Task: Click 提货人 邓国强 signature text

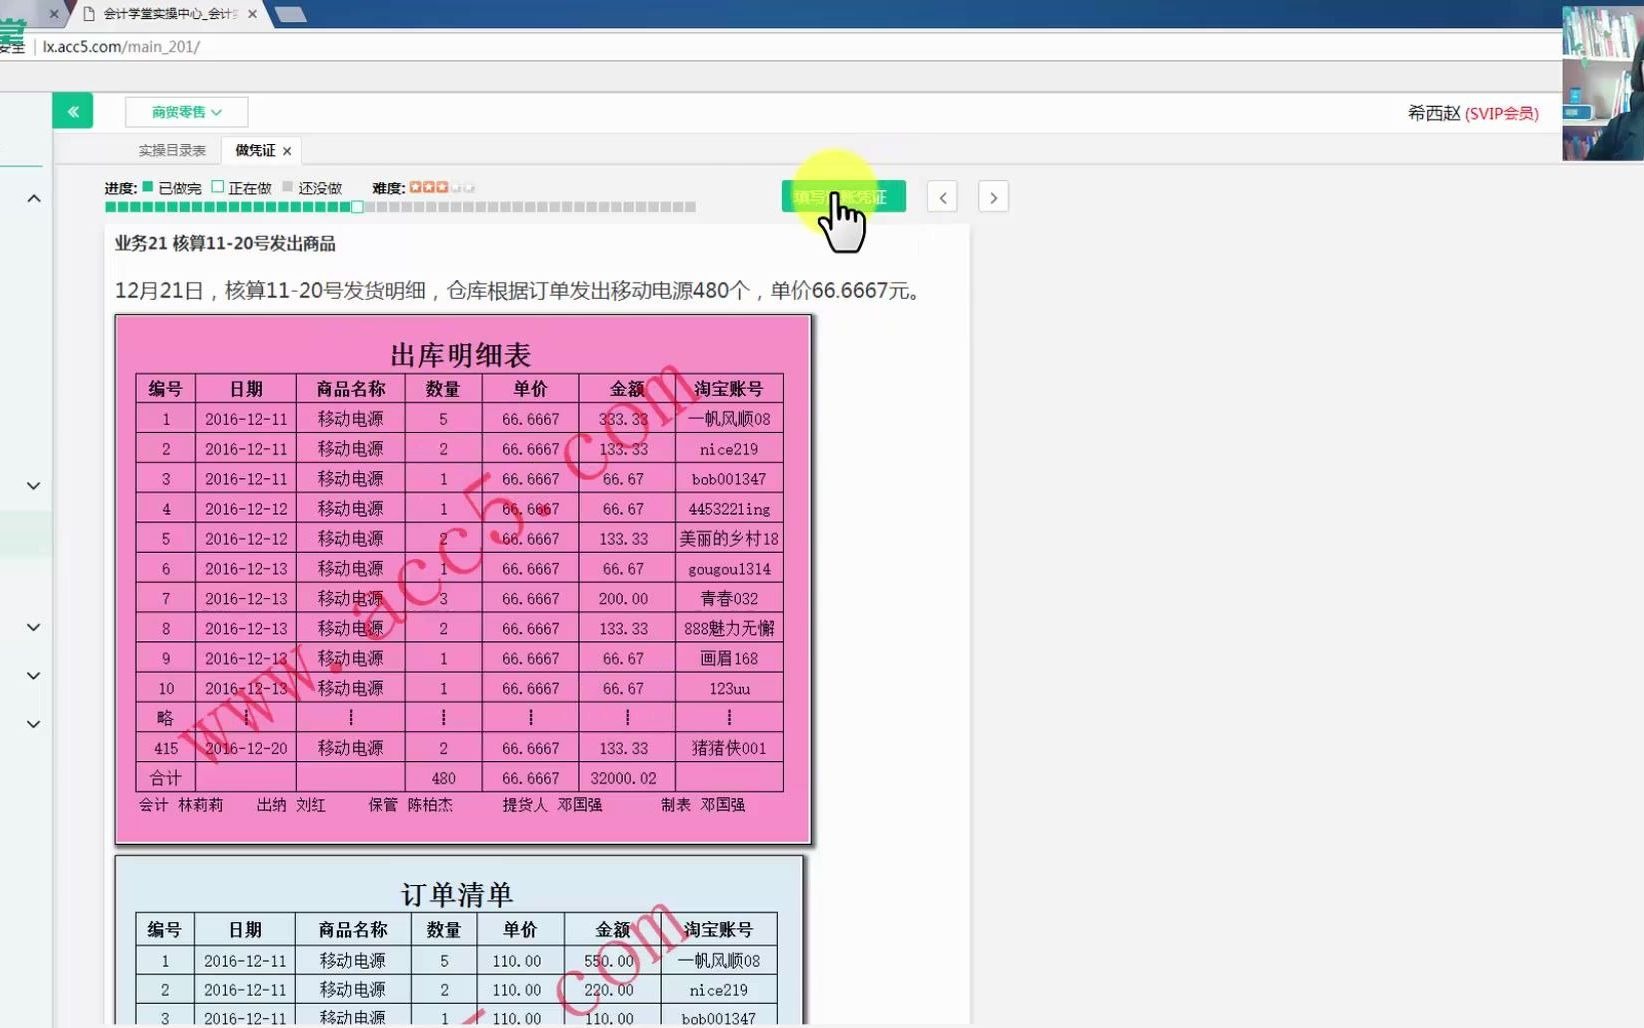Action: 552,805
